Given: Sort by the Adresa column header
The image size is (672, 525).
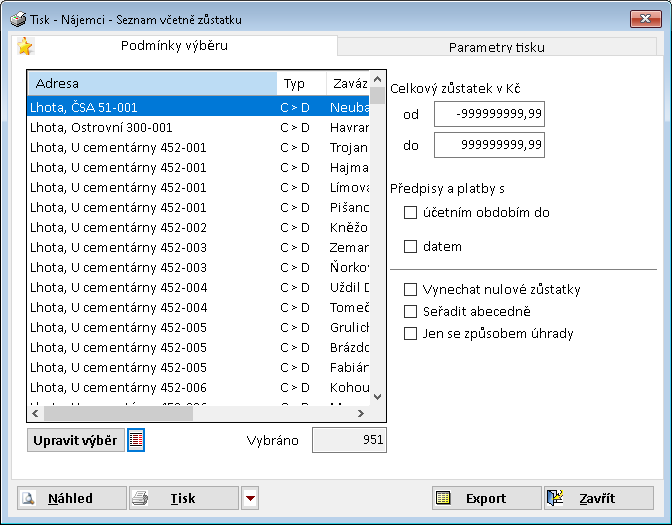Looking at the screenshot, I should [150, 84].
